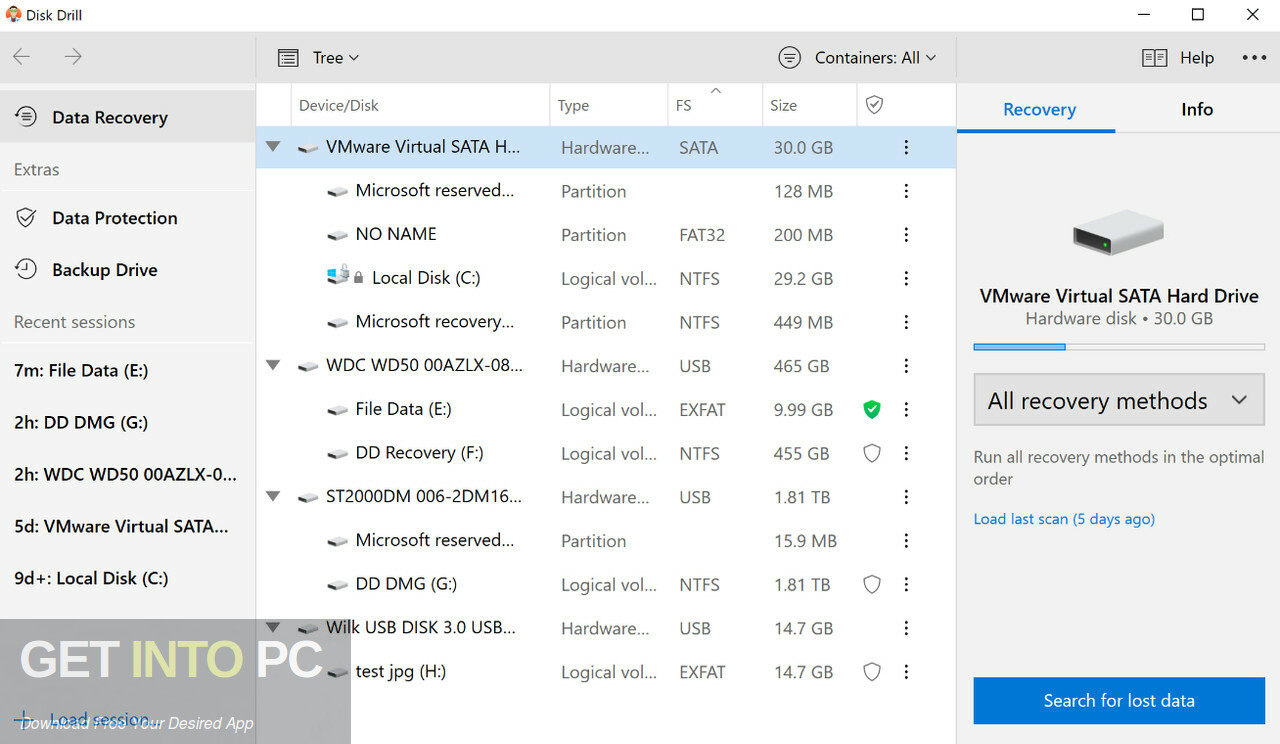1280x744 pixels.
Task: Click the Help button
Action: (x=1178, y=58)
